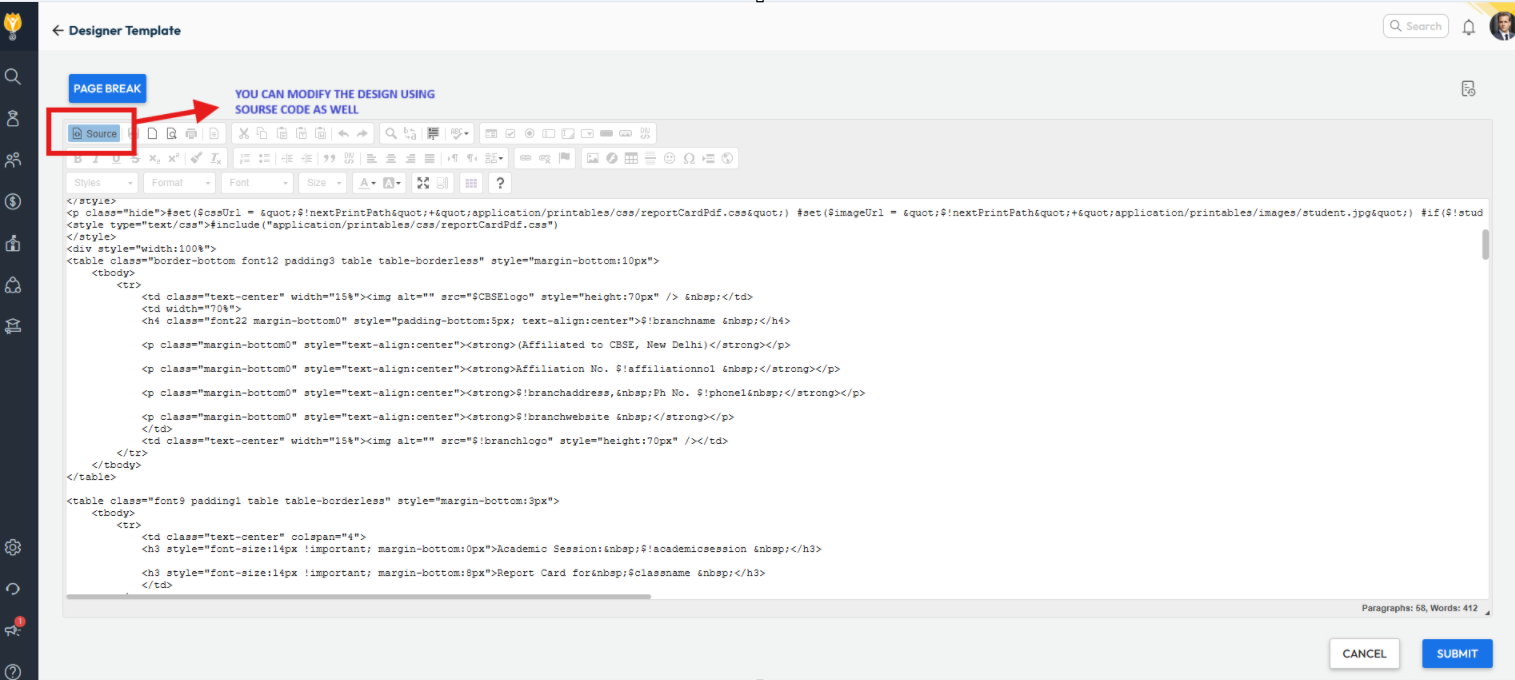Toggle Source code view in editor

pos(94,133)
